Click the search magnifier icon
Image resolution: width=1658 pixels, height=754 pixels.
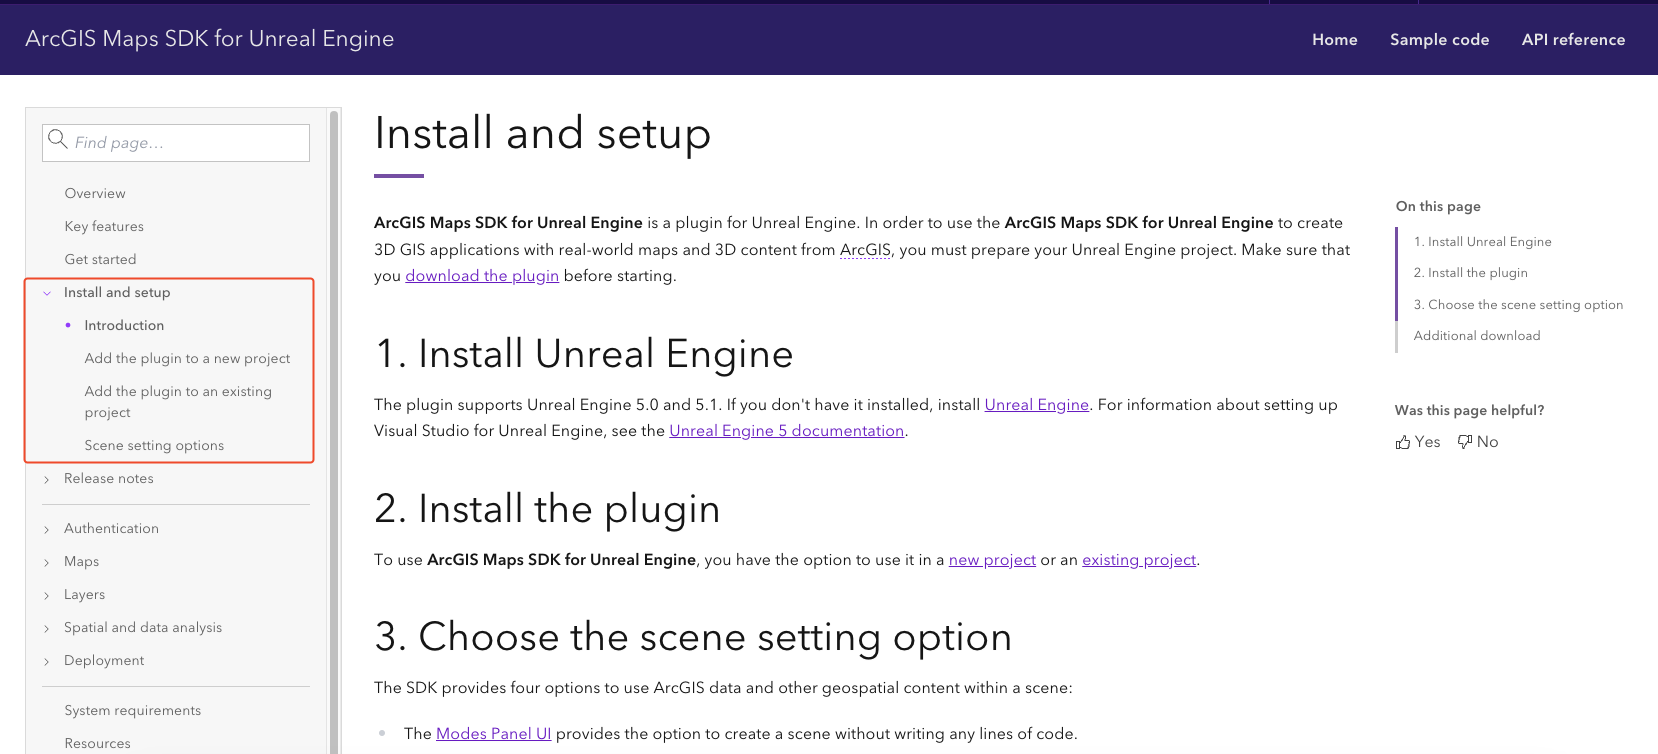(58, 140)
